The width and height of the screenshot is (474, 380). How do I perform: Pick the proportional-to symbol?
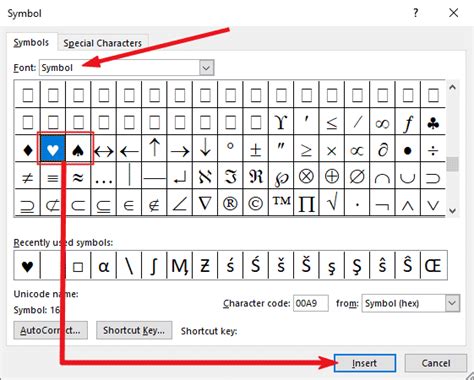(357, 150)
